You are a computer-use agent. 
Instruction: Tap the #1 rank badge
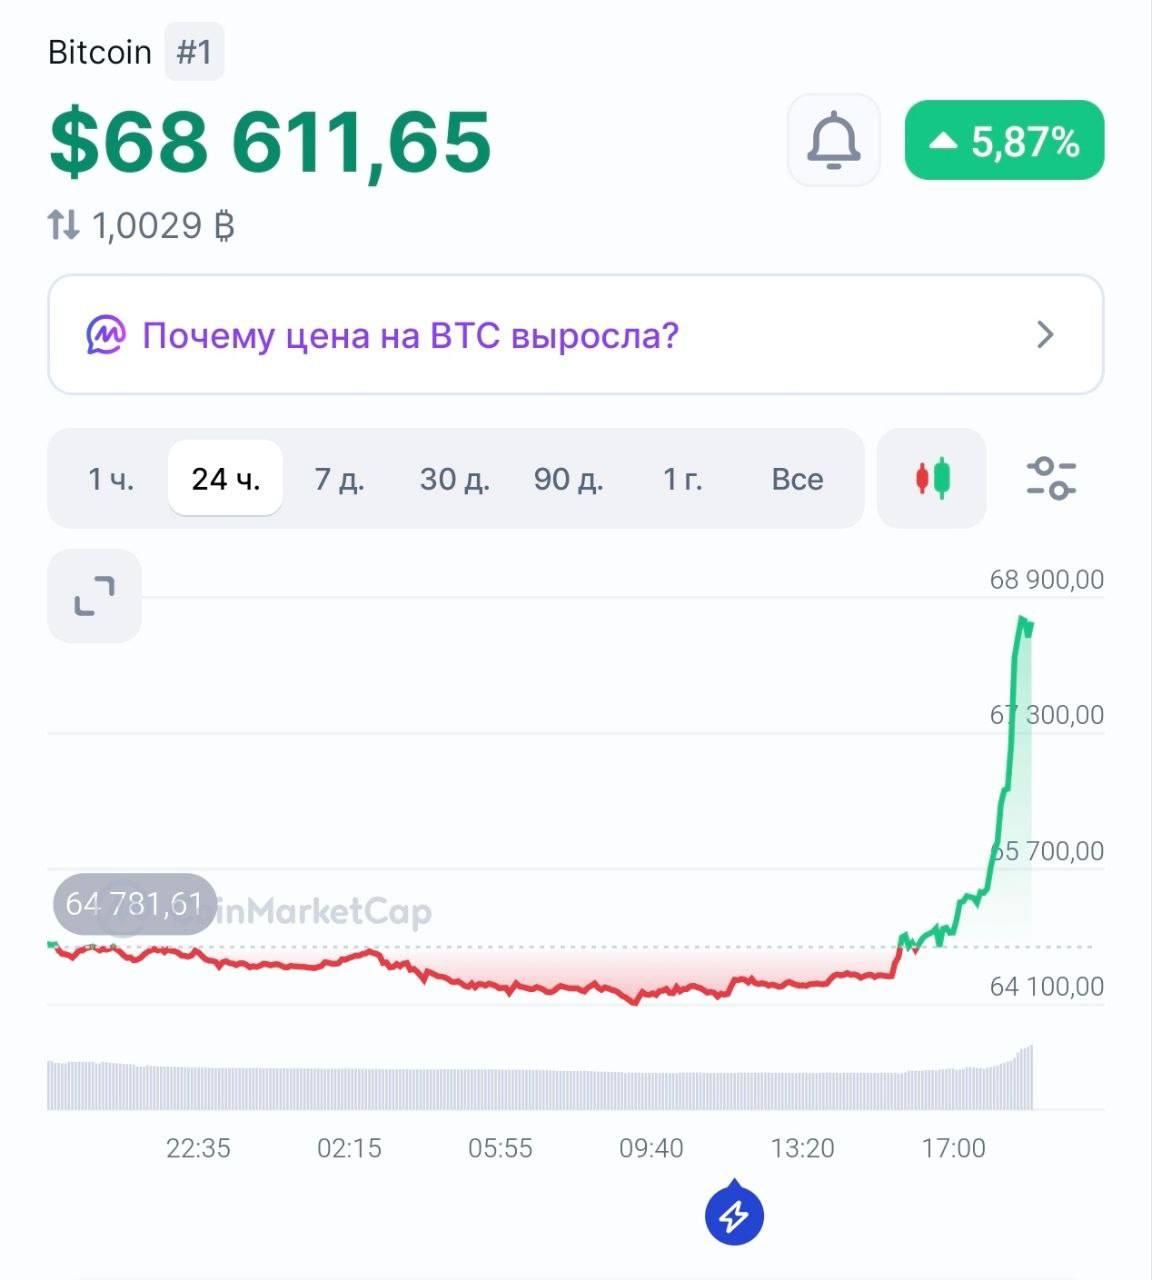pyautogui.click(x=194, y=52)
